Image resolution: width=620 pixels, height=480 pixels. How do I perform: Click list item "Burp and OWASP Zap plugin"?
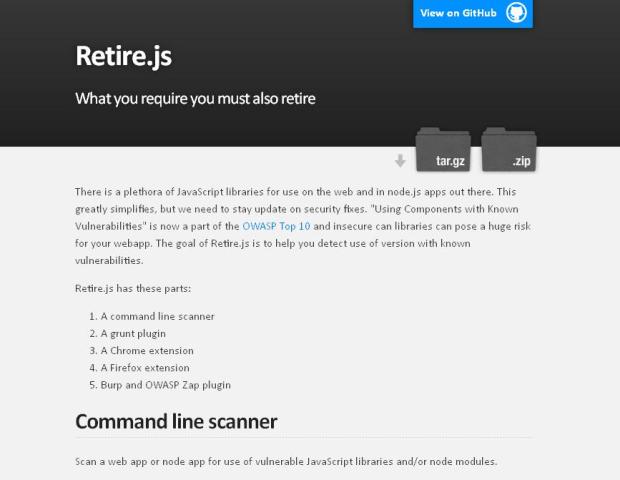pos(165,384)
